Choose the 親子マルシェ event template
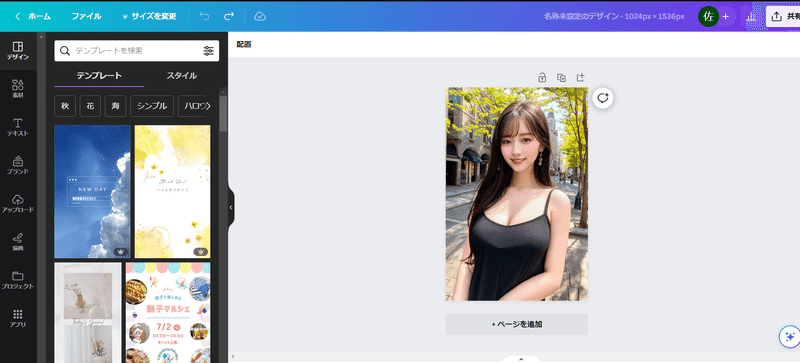800x363 pixels. coord(168,312)
